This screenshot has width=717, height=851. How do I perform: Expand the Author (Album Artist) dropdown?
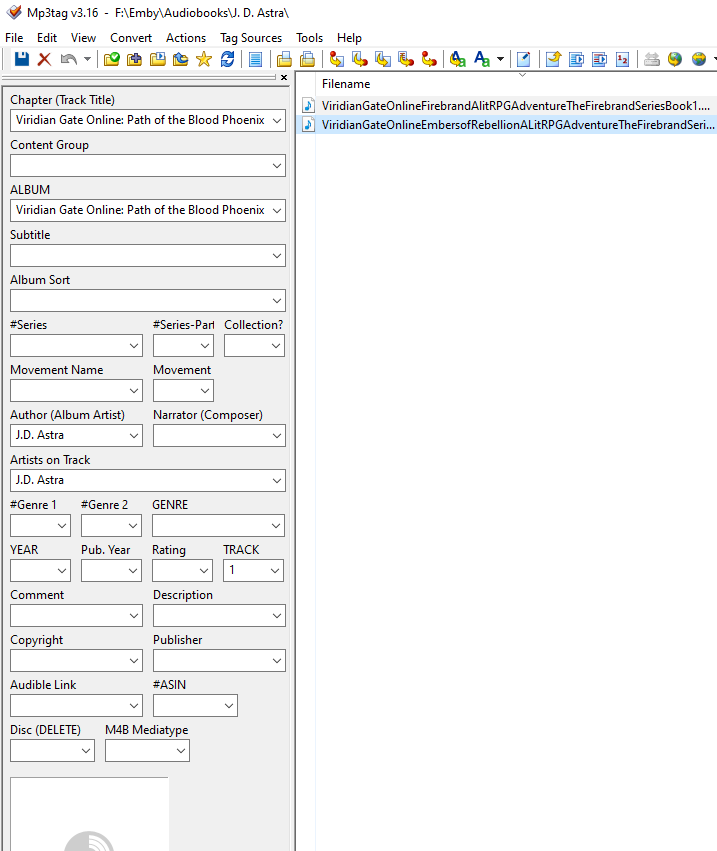pos(134,436)
